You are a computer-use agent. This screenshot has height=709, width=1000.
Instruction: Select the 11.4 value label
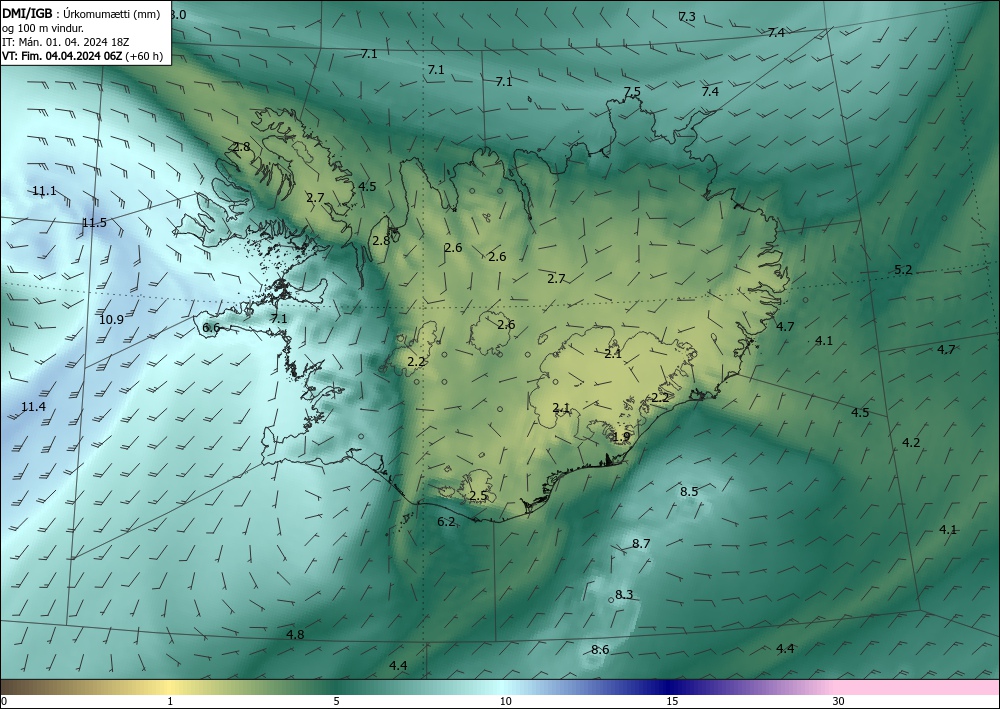click(33, 407)
